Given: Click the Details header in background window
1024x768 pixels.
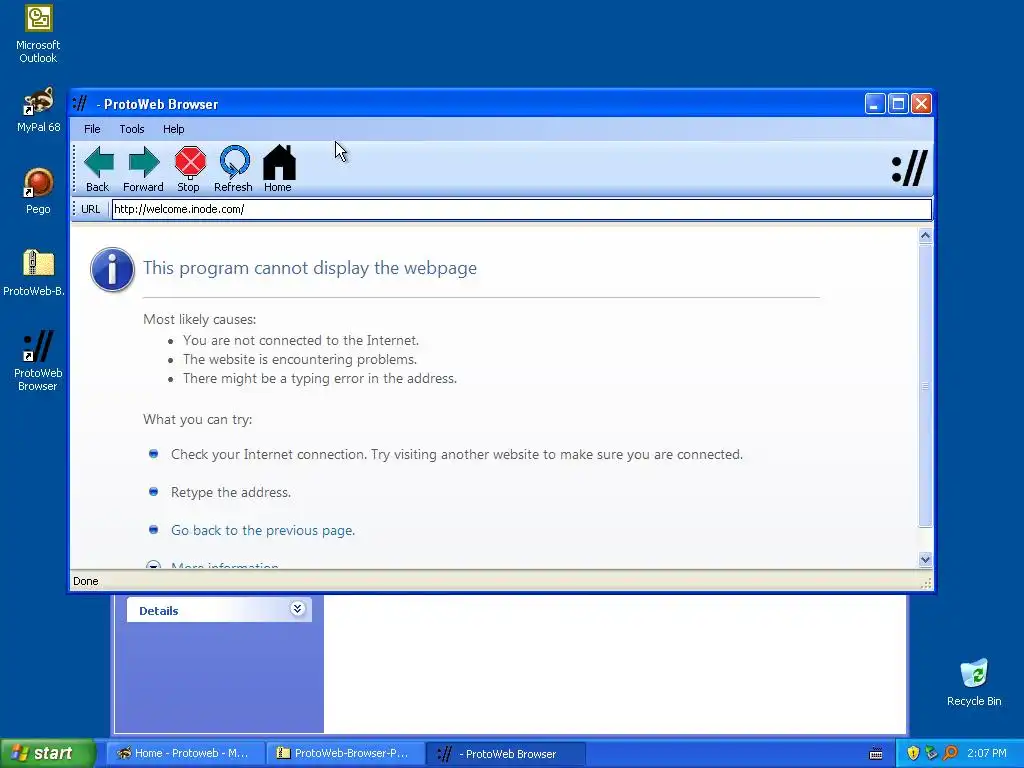Looking at the screenshot, I should [x=219, y=610].
